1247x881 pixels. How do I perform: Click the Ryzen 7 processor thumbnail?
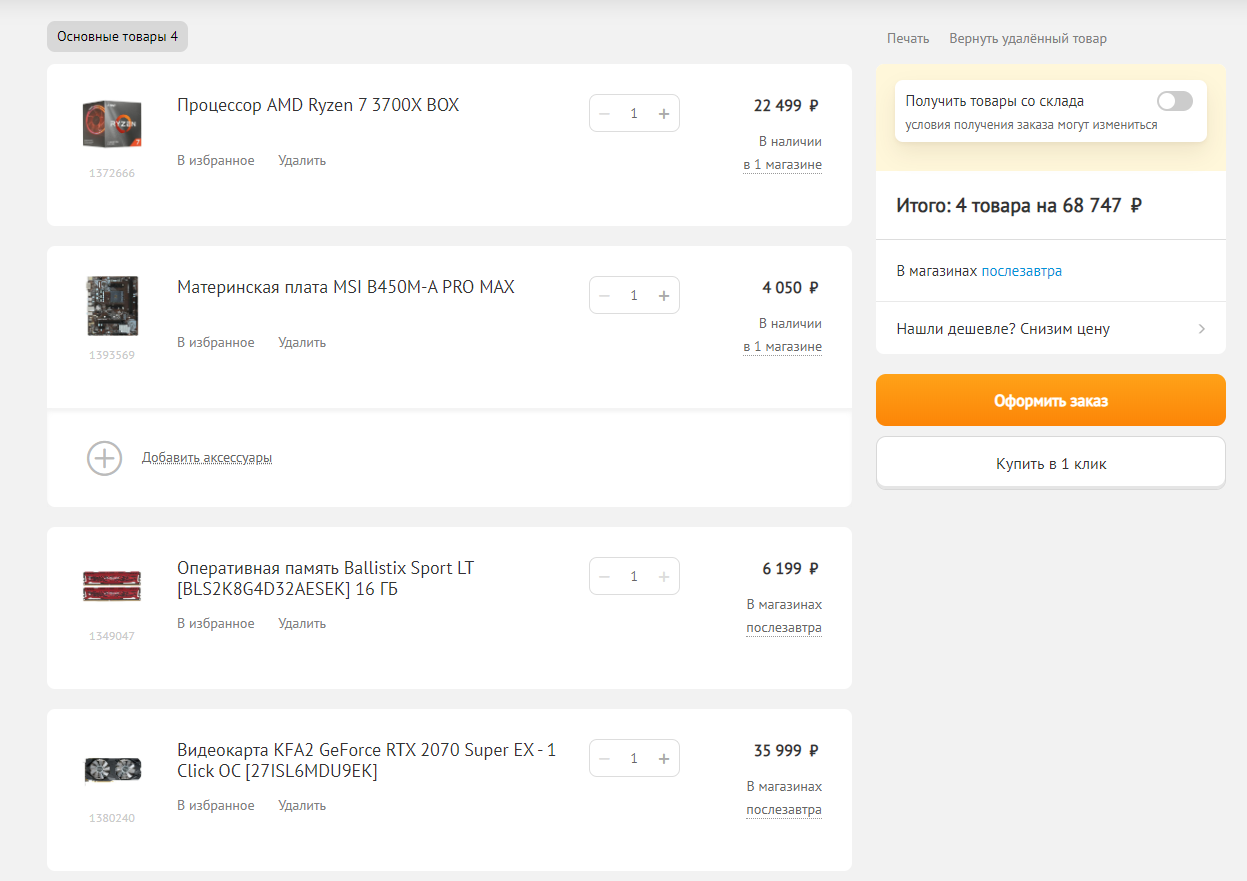point(112,124)
